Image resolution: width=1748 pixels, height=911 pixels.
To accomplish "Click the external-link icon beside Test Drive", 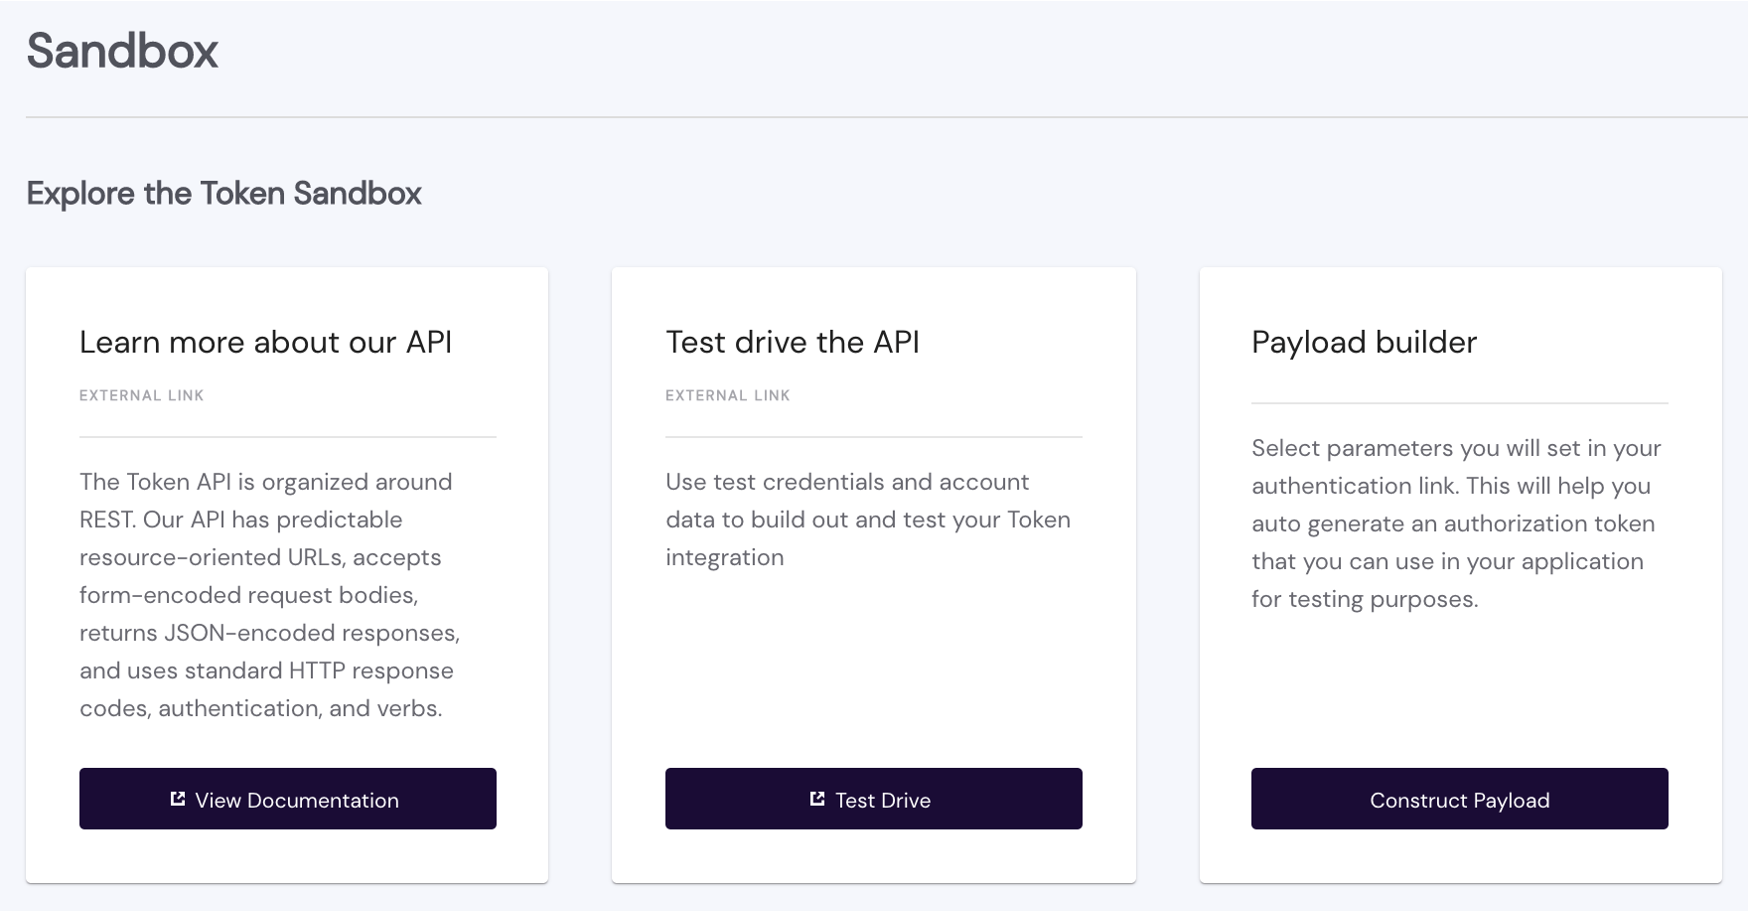I will tap(817, 799).
